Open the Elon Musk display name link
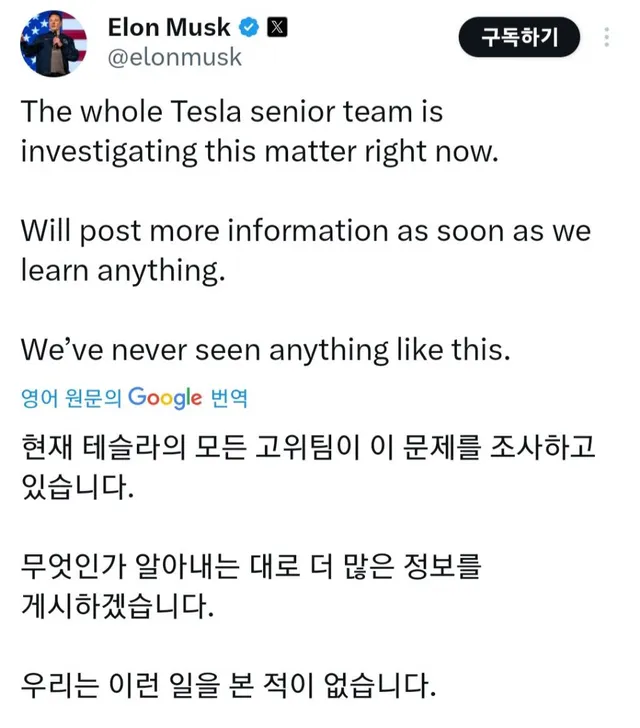The height and width of the screenshot is (728, 640). (x=169, y=28)
